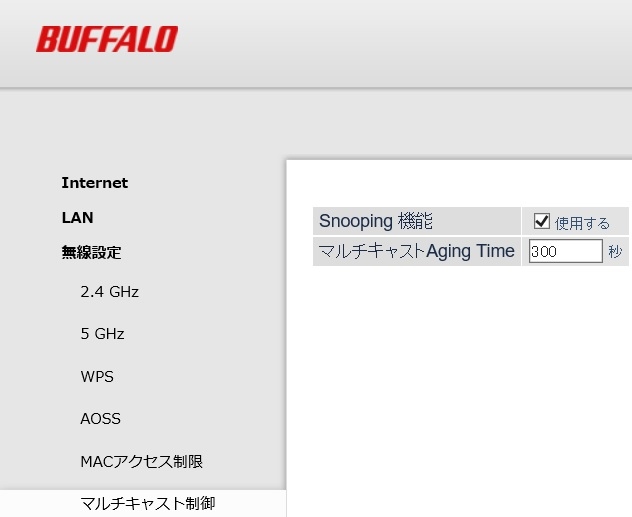
Task: Go to the 5 GHz wireless page
Action: click(x=102, y=334)
